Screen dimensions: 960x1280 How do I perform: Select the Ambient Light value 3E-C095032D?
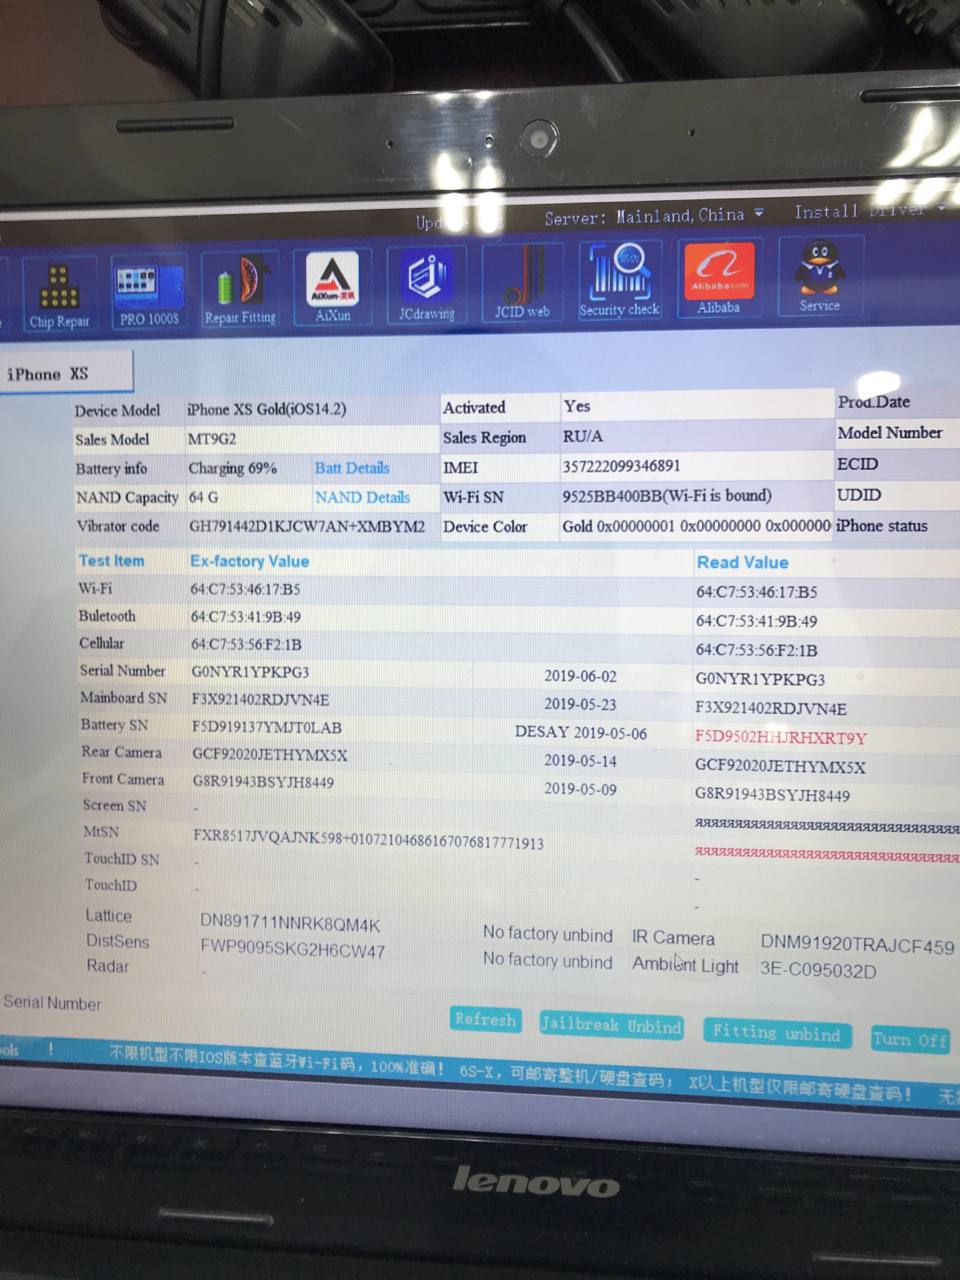click(818, 970)
